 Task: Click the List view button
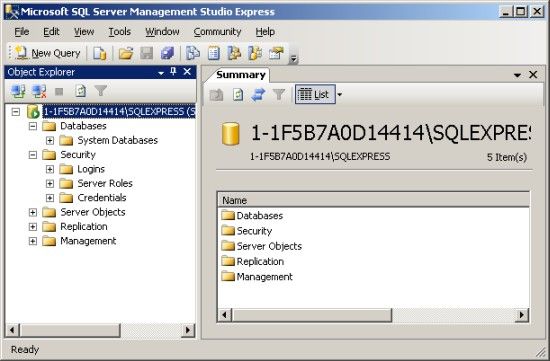[x=315, y=94]
